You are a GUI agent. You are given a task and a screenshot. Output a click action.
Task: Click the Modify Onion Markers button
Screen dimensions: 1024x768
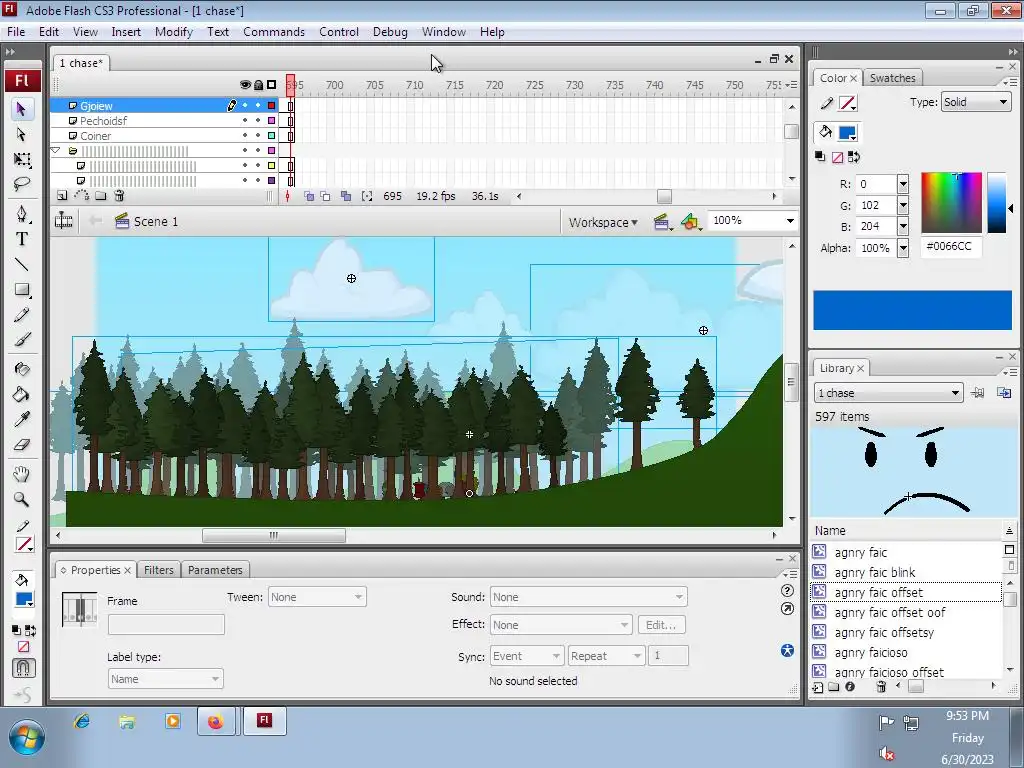pos(367,196)
